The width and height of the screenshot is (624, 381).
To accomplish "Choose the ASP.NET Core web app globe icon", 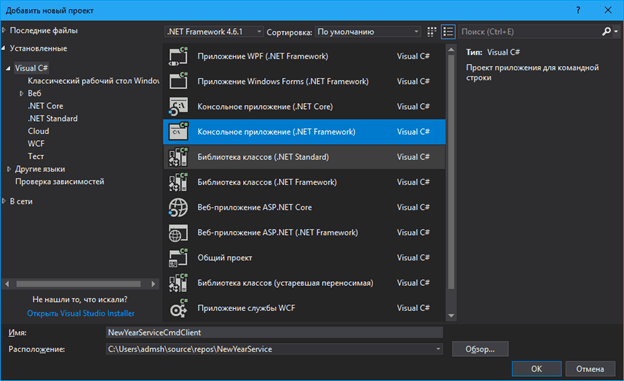I will [x=178, y=207].
